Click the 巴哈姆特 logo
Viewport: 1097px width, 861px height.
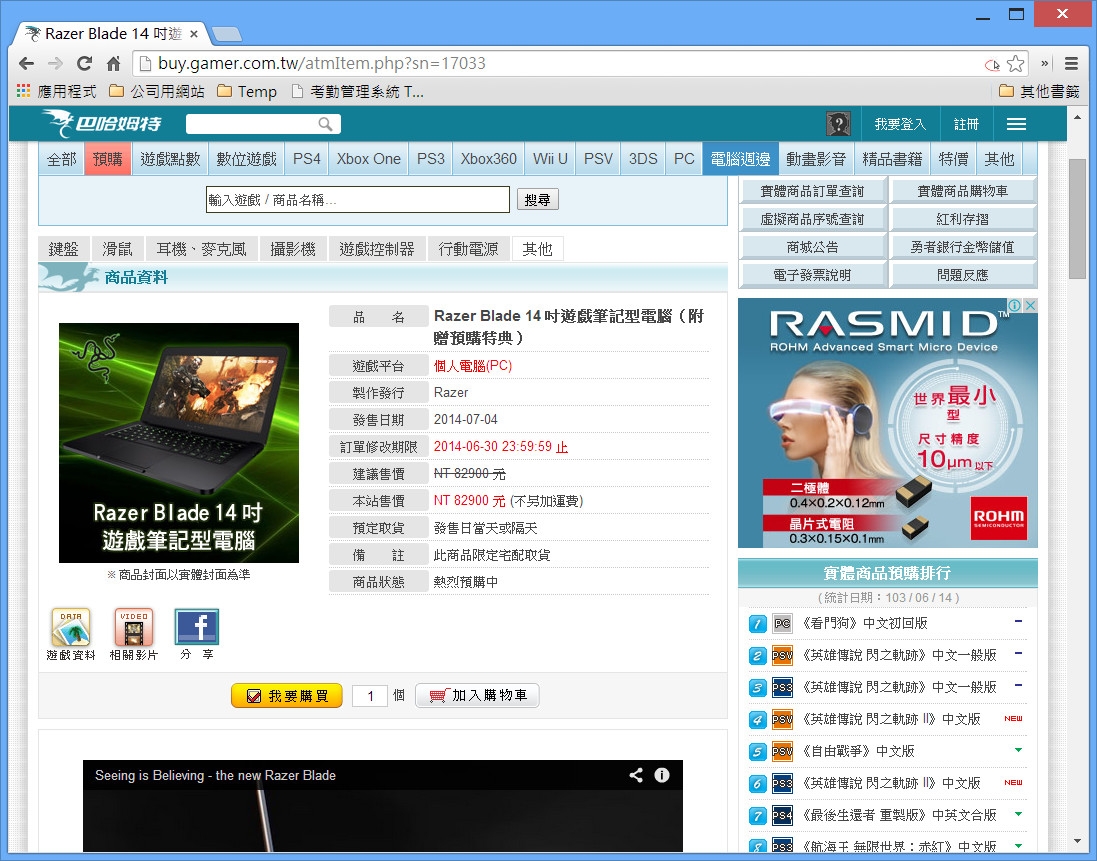click(102, 124)
